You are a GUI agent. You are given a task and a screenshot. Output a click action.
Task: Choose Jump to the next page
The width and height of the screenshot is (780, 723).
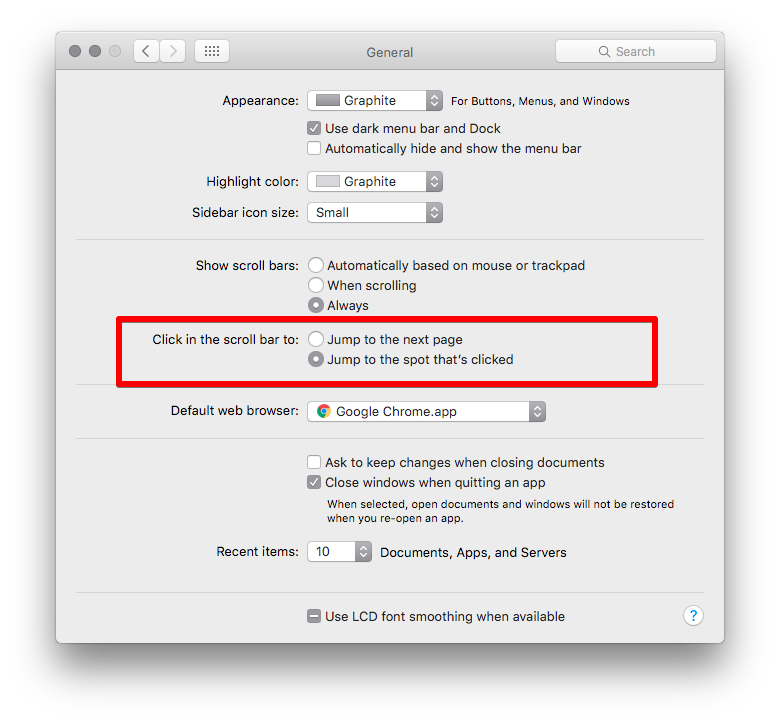coord(316,339)
